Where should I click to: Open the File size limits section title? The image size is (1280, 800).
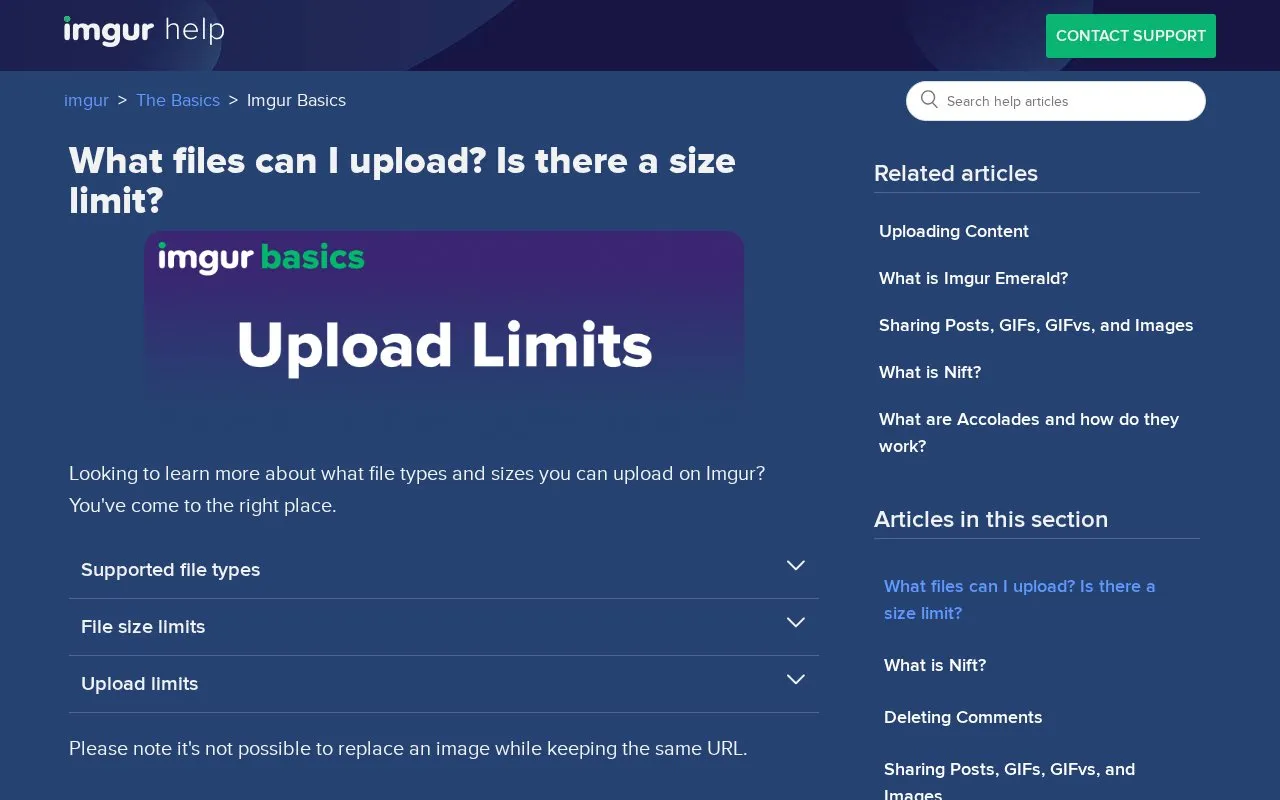tap(143, 627)
